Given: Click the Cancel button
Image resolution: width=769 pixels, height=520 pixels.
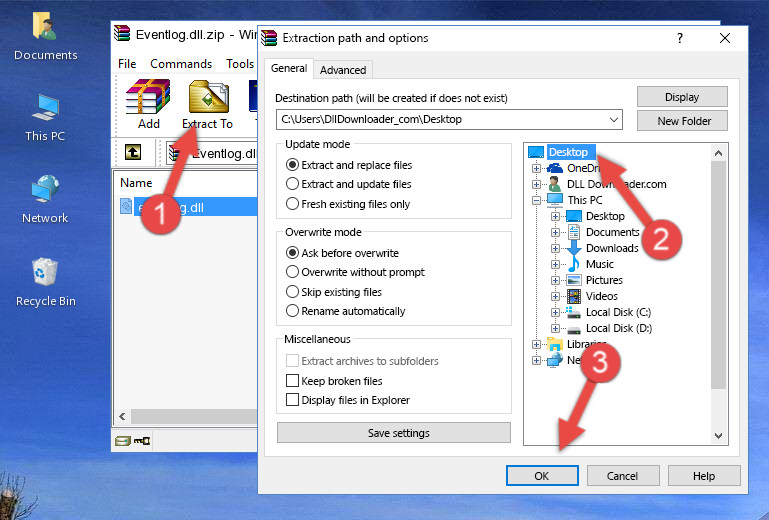Looking at the screenshot, I should click(623, 476).
